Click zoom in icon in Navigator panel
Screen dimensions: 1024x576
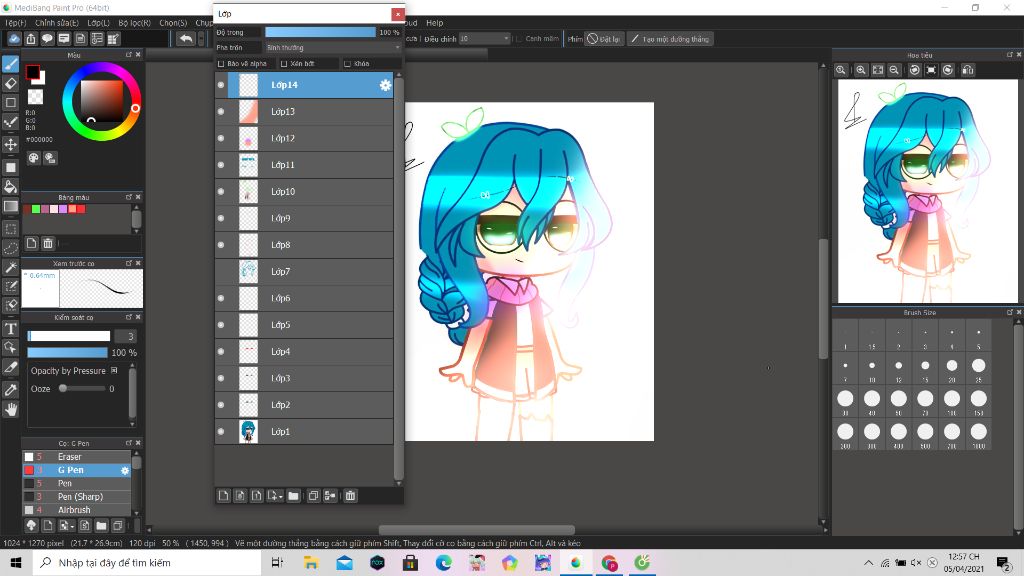click(x=861, y=70)
